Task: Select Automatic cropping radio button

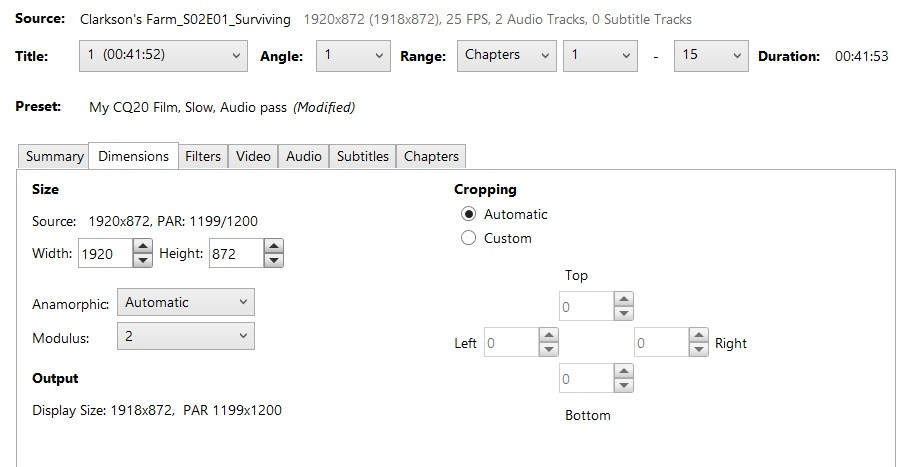Action: click(x=468, y=214)
